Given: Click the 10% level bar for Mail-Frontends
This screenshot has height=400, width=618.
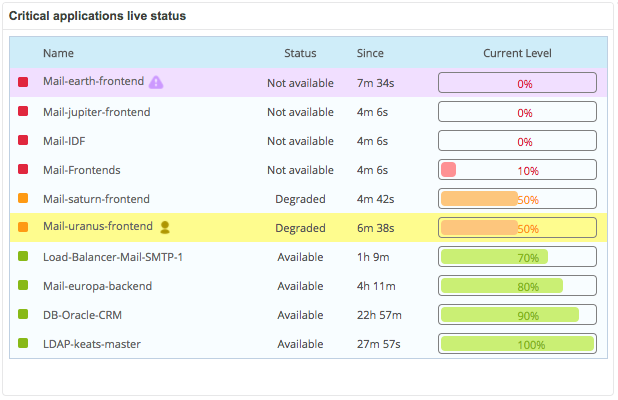Looking at the screenshot, I should (x=517, y=170).
